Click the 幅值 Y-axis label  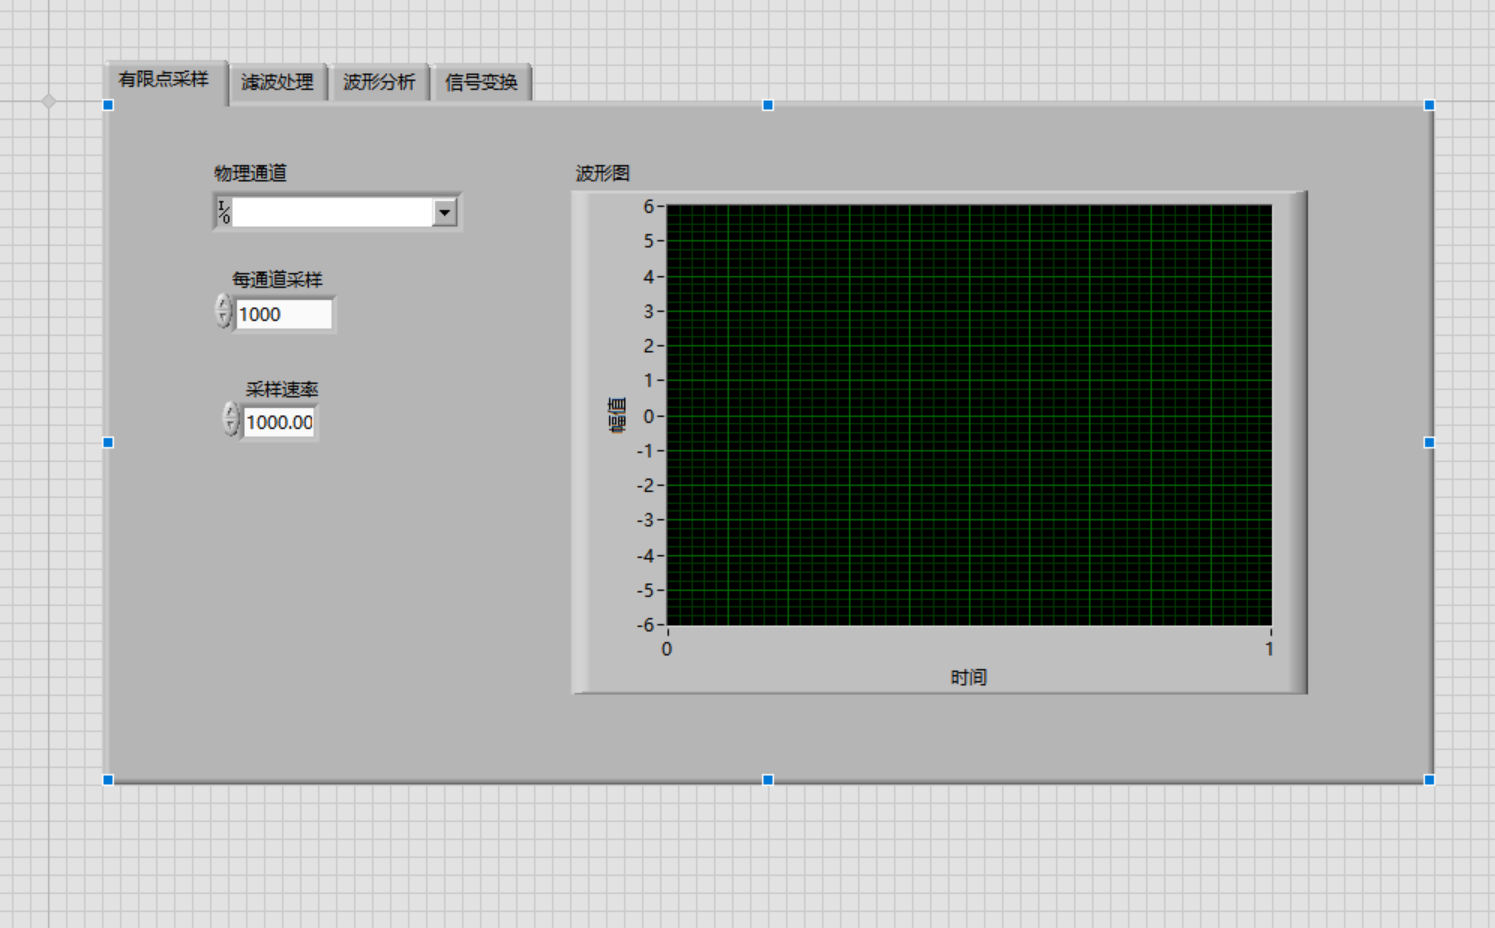pyautogui.click(x=618, y=415)
